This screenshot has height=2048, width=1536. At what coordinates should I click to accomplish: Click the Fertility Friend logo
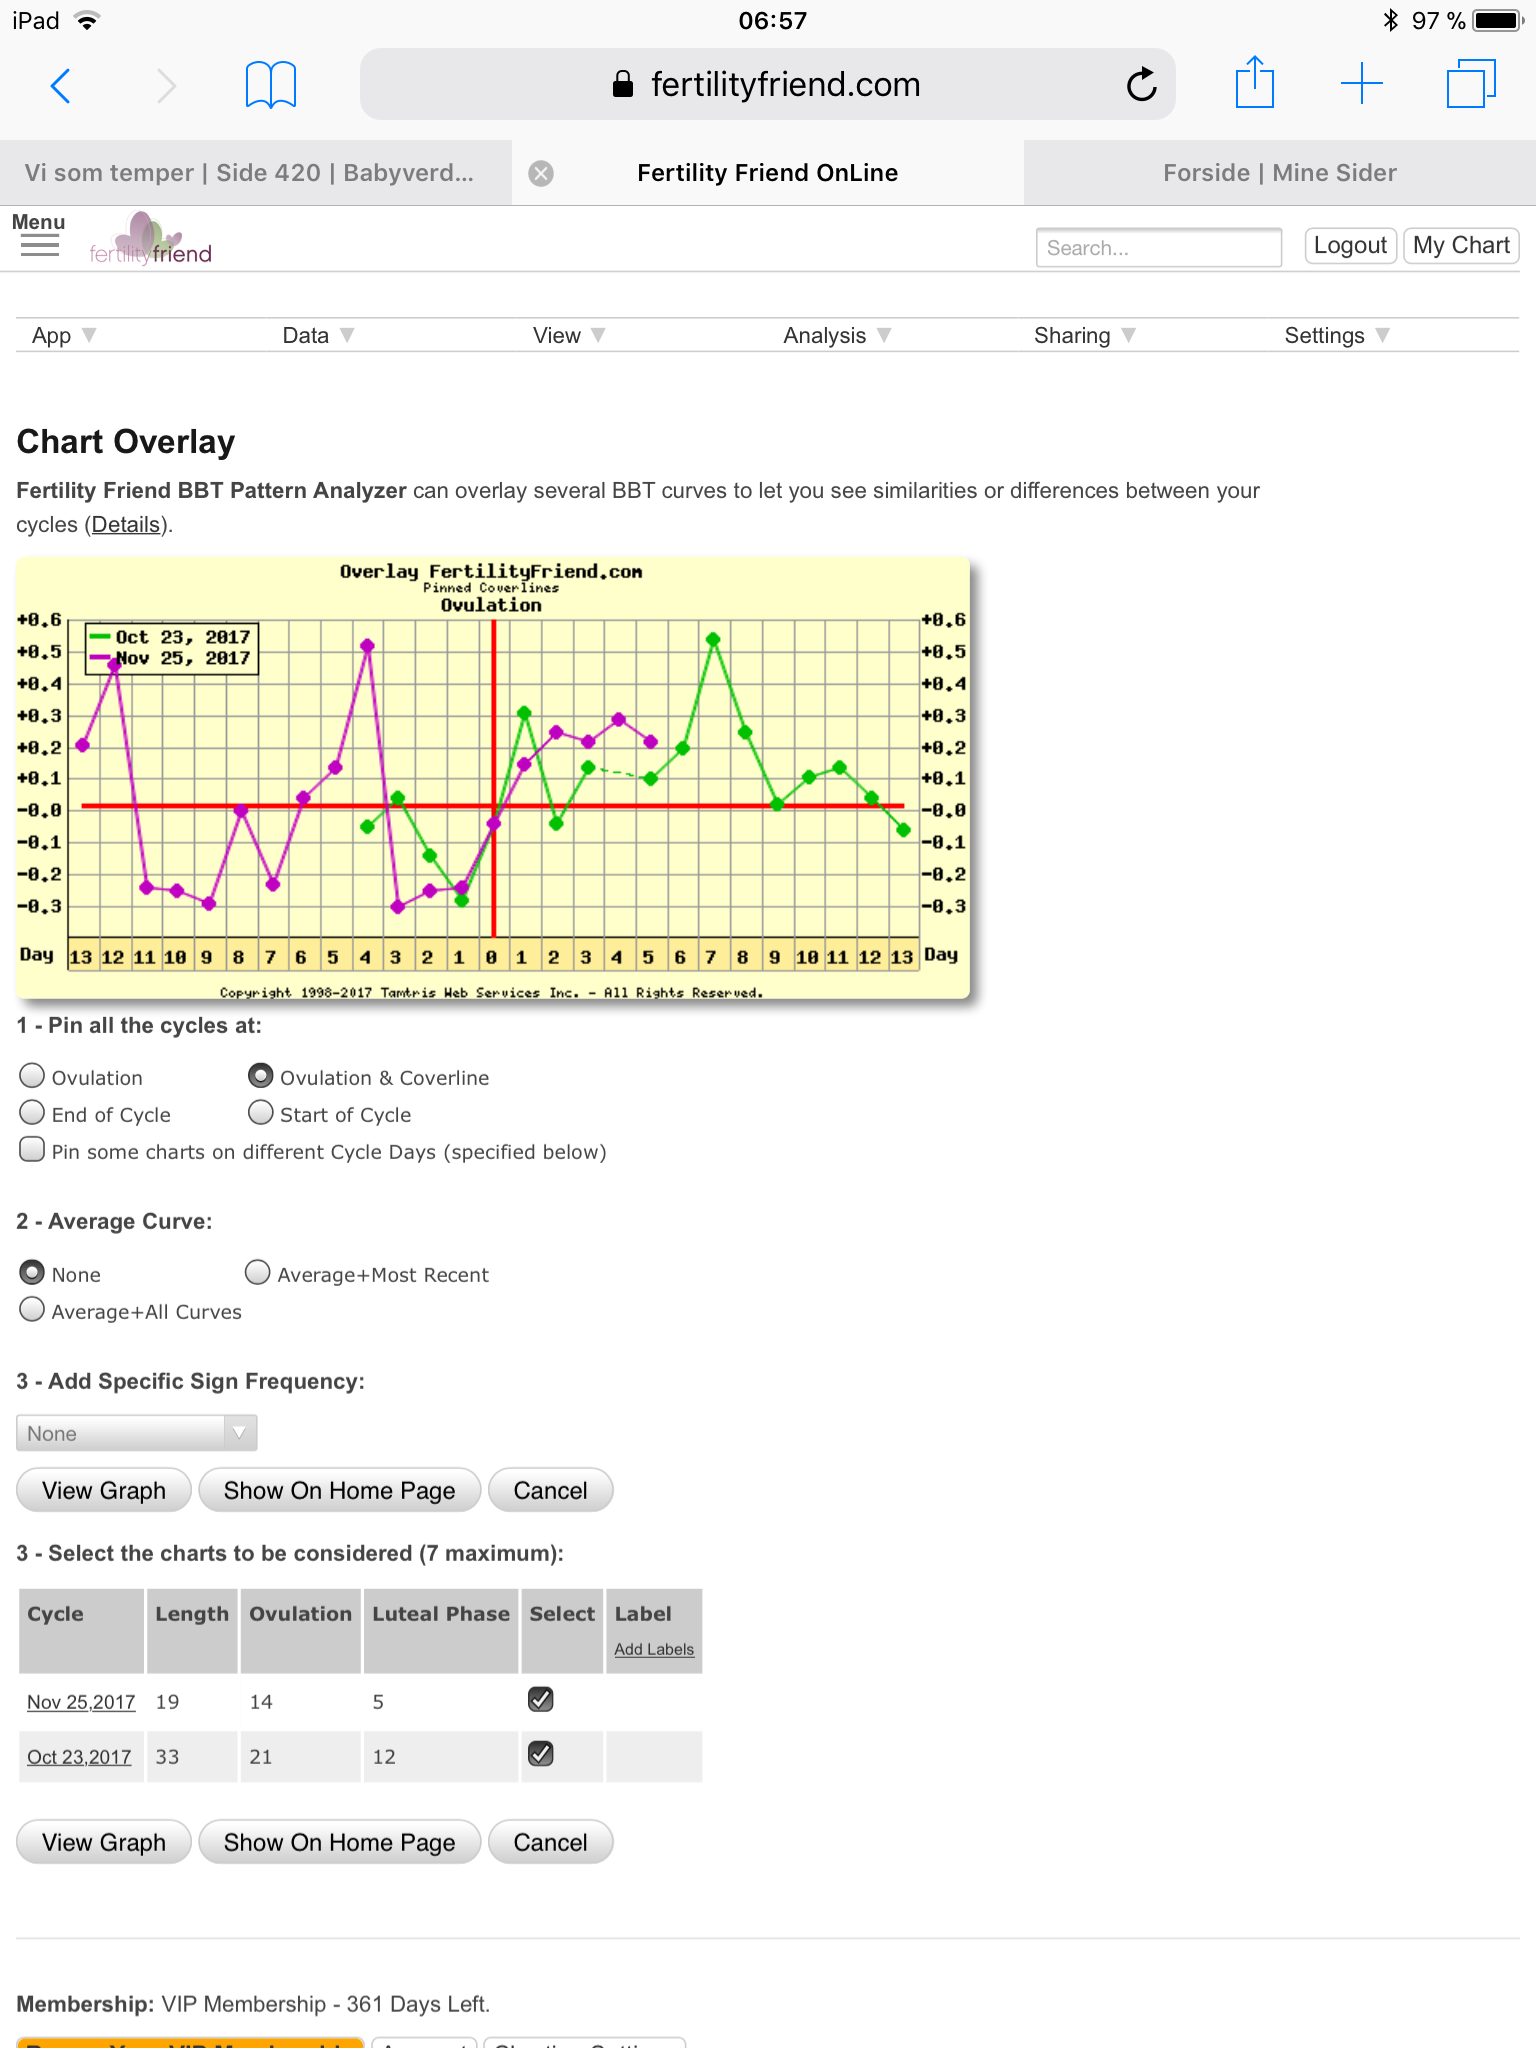pyautogui.click(x=150, y=240)
